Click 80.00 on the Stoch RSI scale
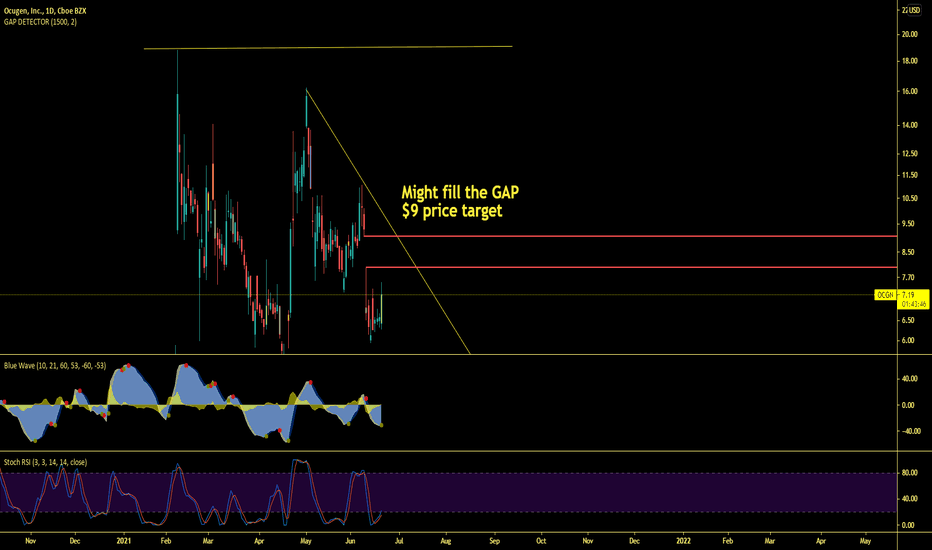 [909, 473]
